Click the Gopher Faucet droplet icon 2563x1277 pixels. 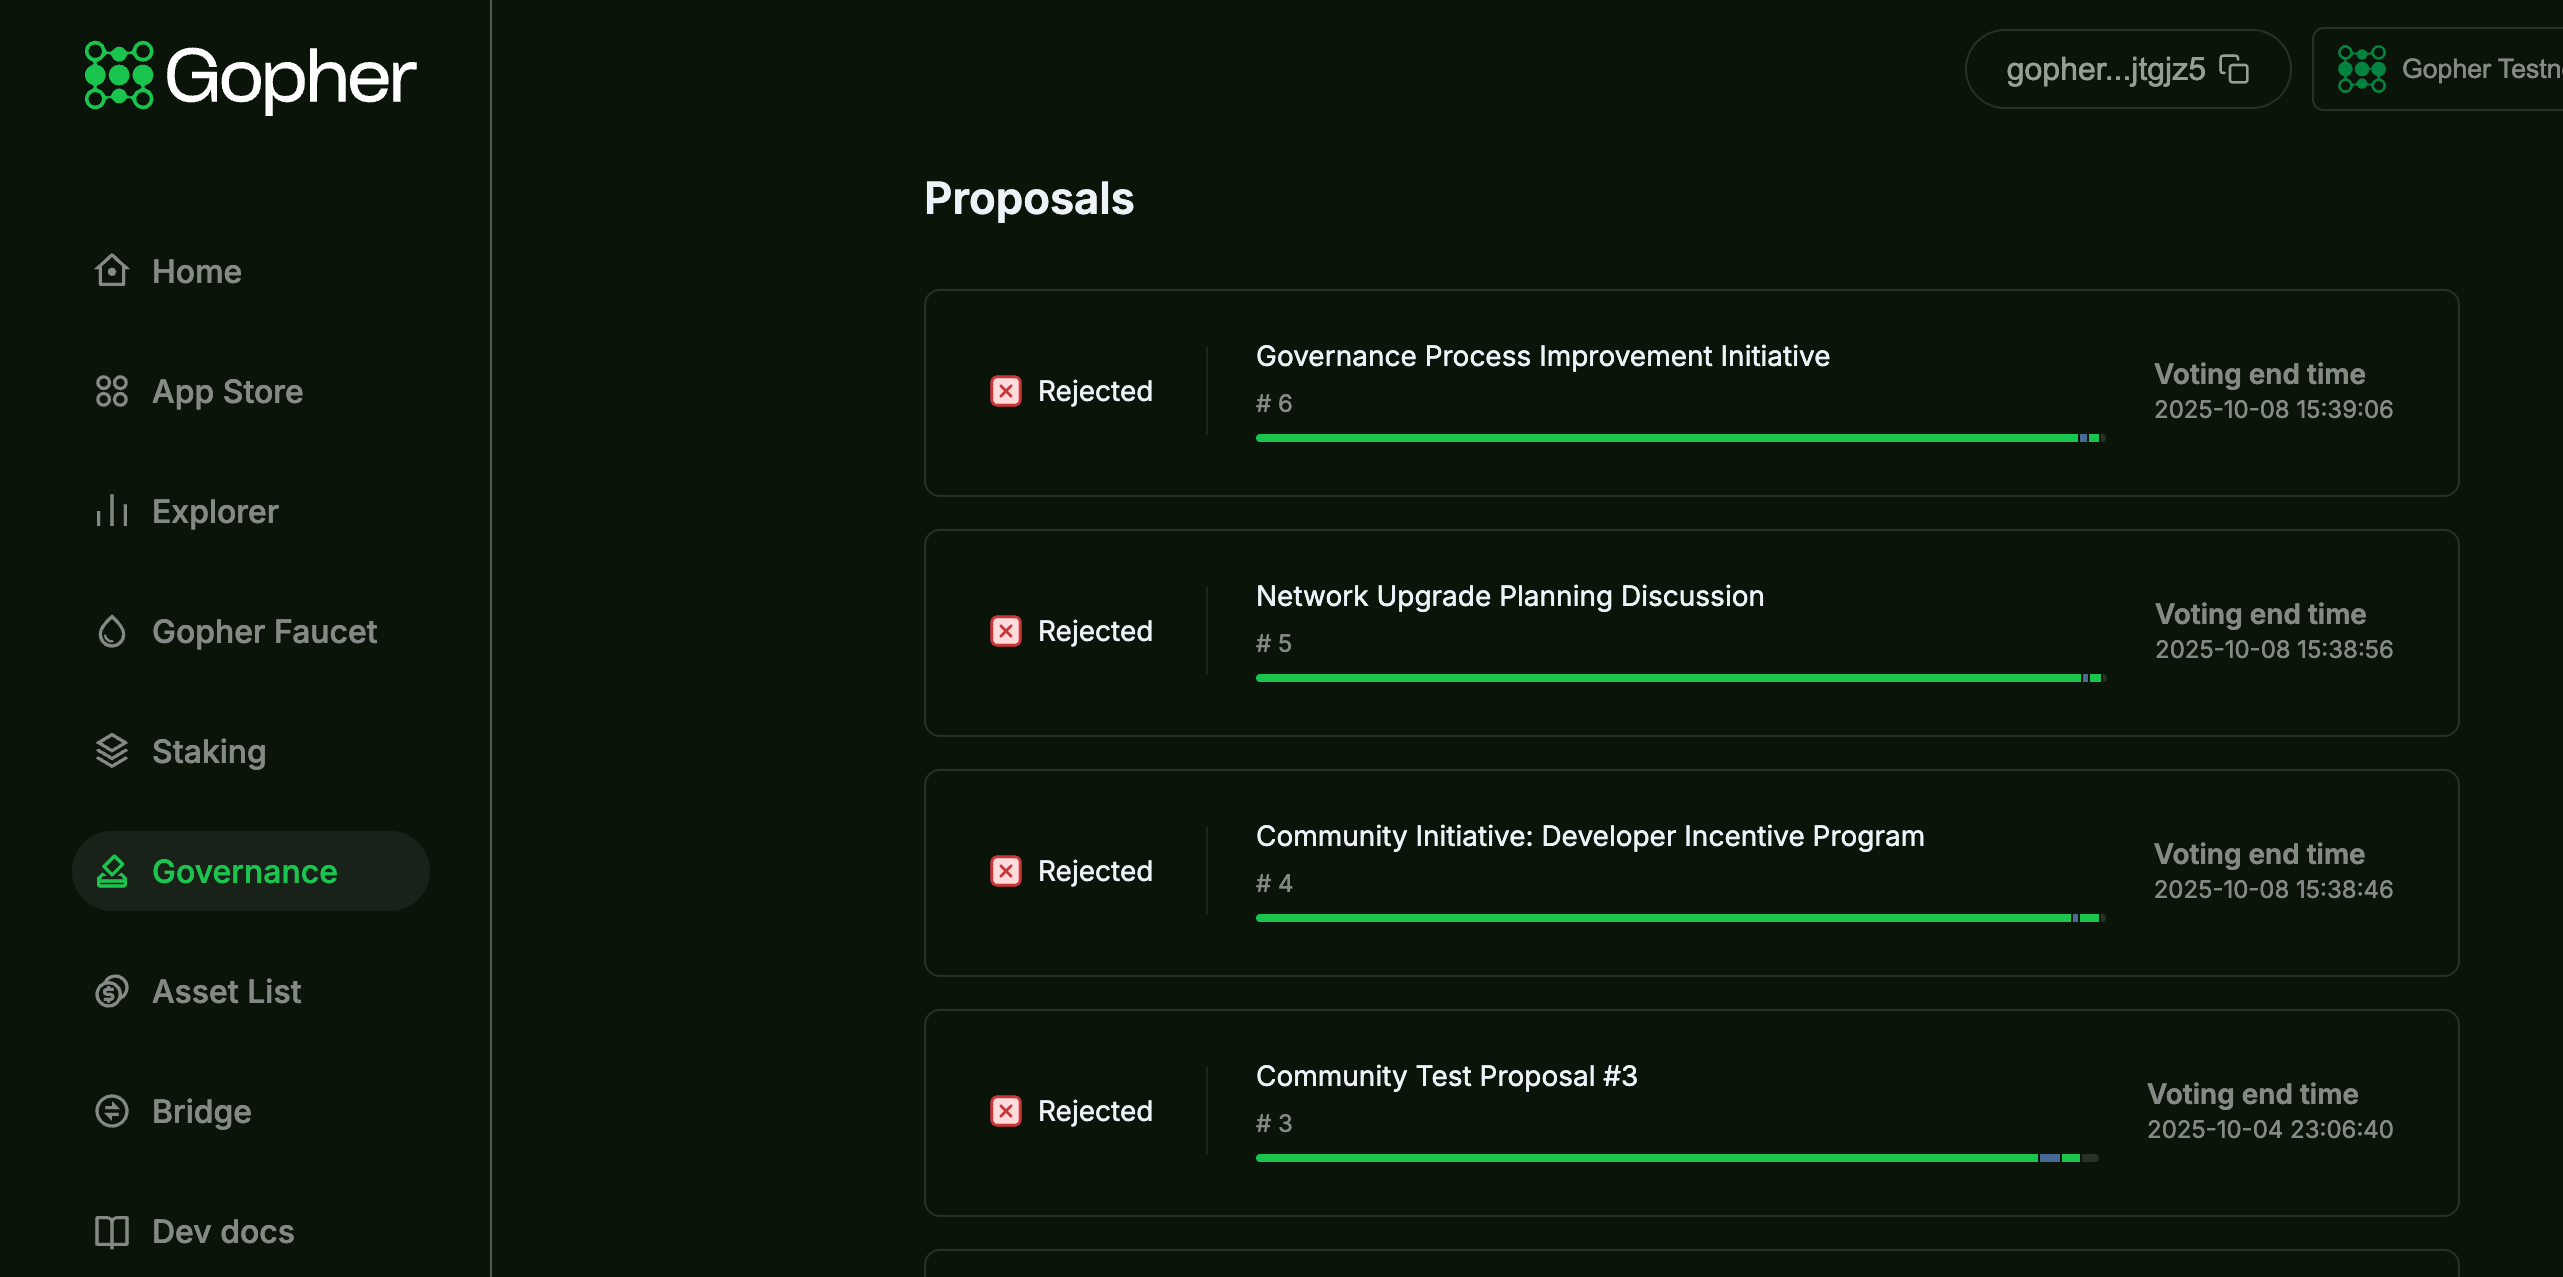click(x=112, y=631)
